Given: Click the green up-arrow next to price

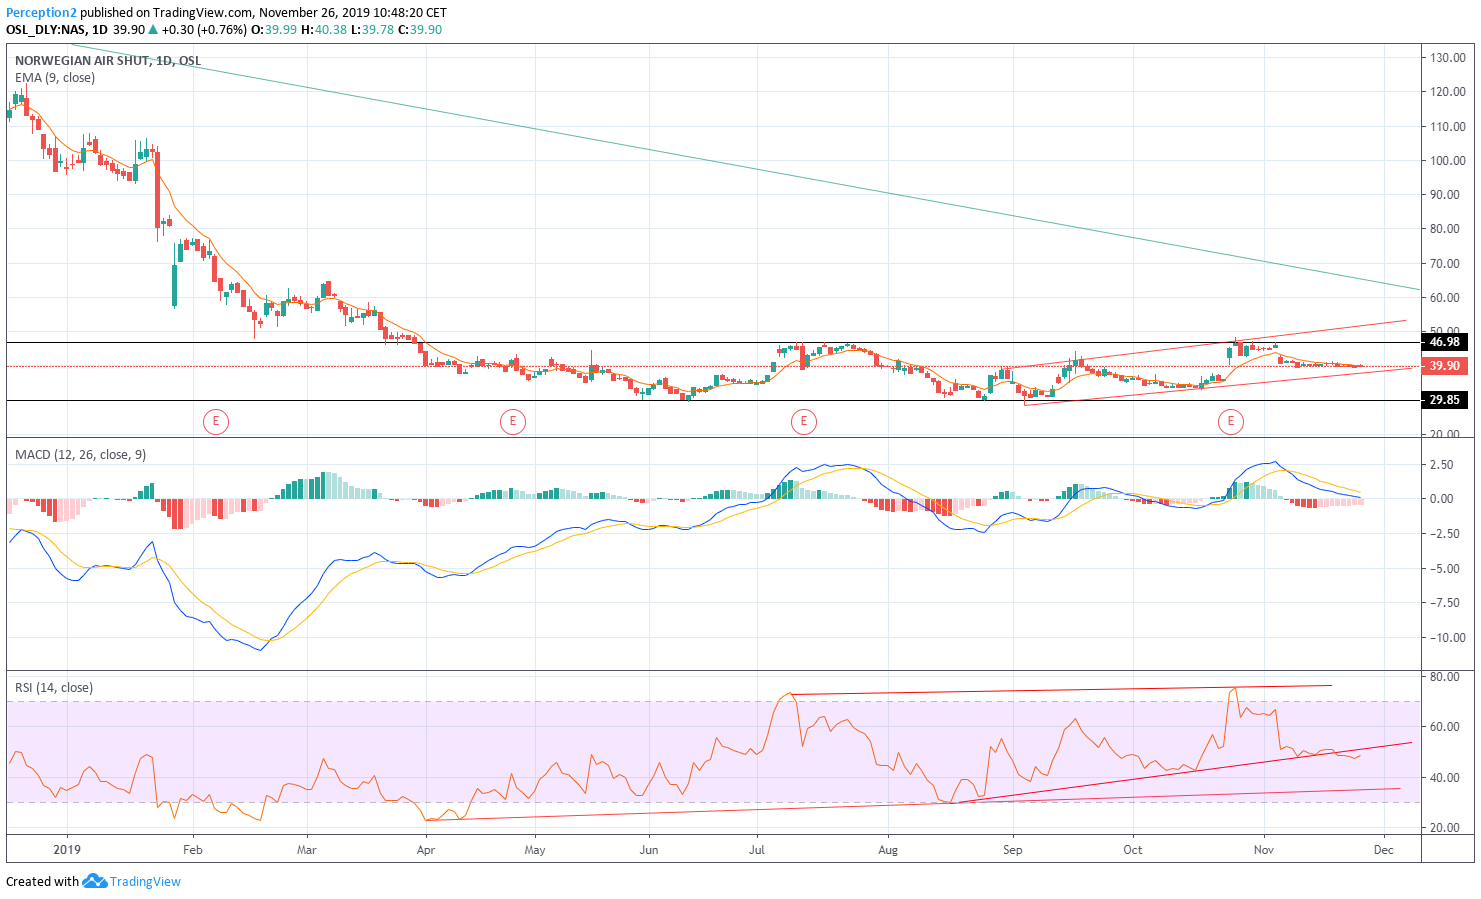Looking at the screenshot, I should tap(153, 30).
